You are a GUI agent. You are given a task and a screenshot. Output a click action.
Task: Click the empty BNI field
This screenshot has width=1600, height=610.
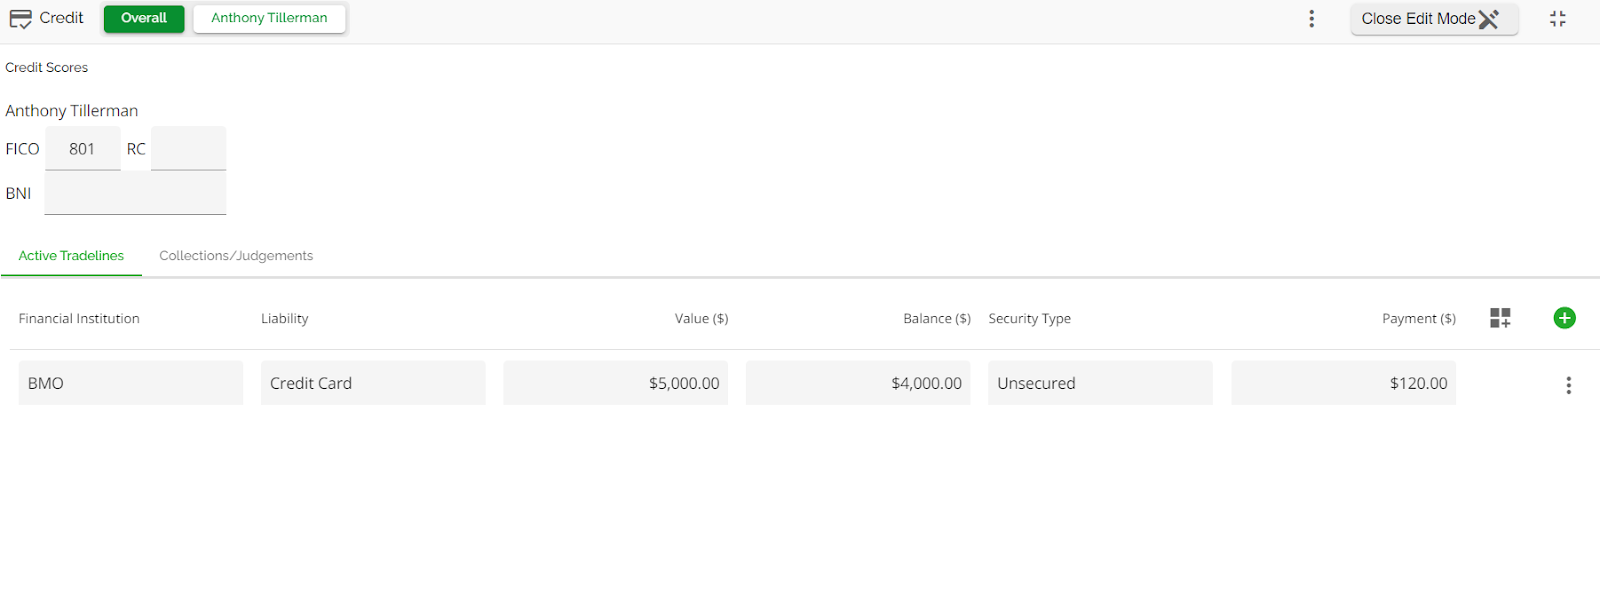point(135,192)
